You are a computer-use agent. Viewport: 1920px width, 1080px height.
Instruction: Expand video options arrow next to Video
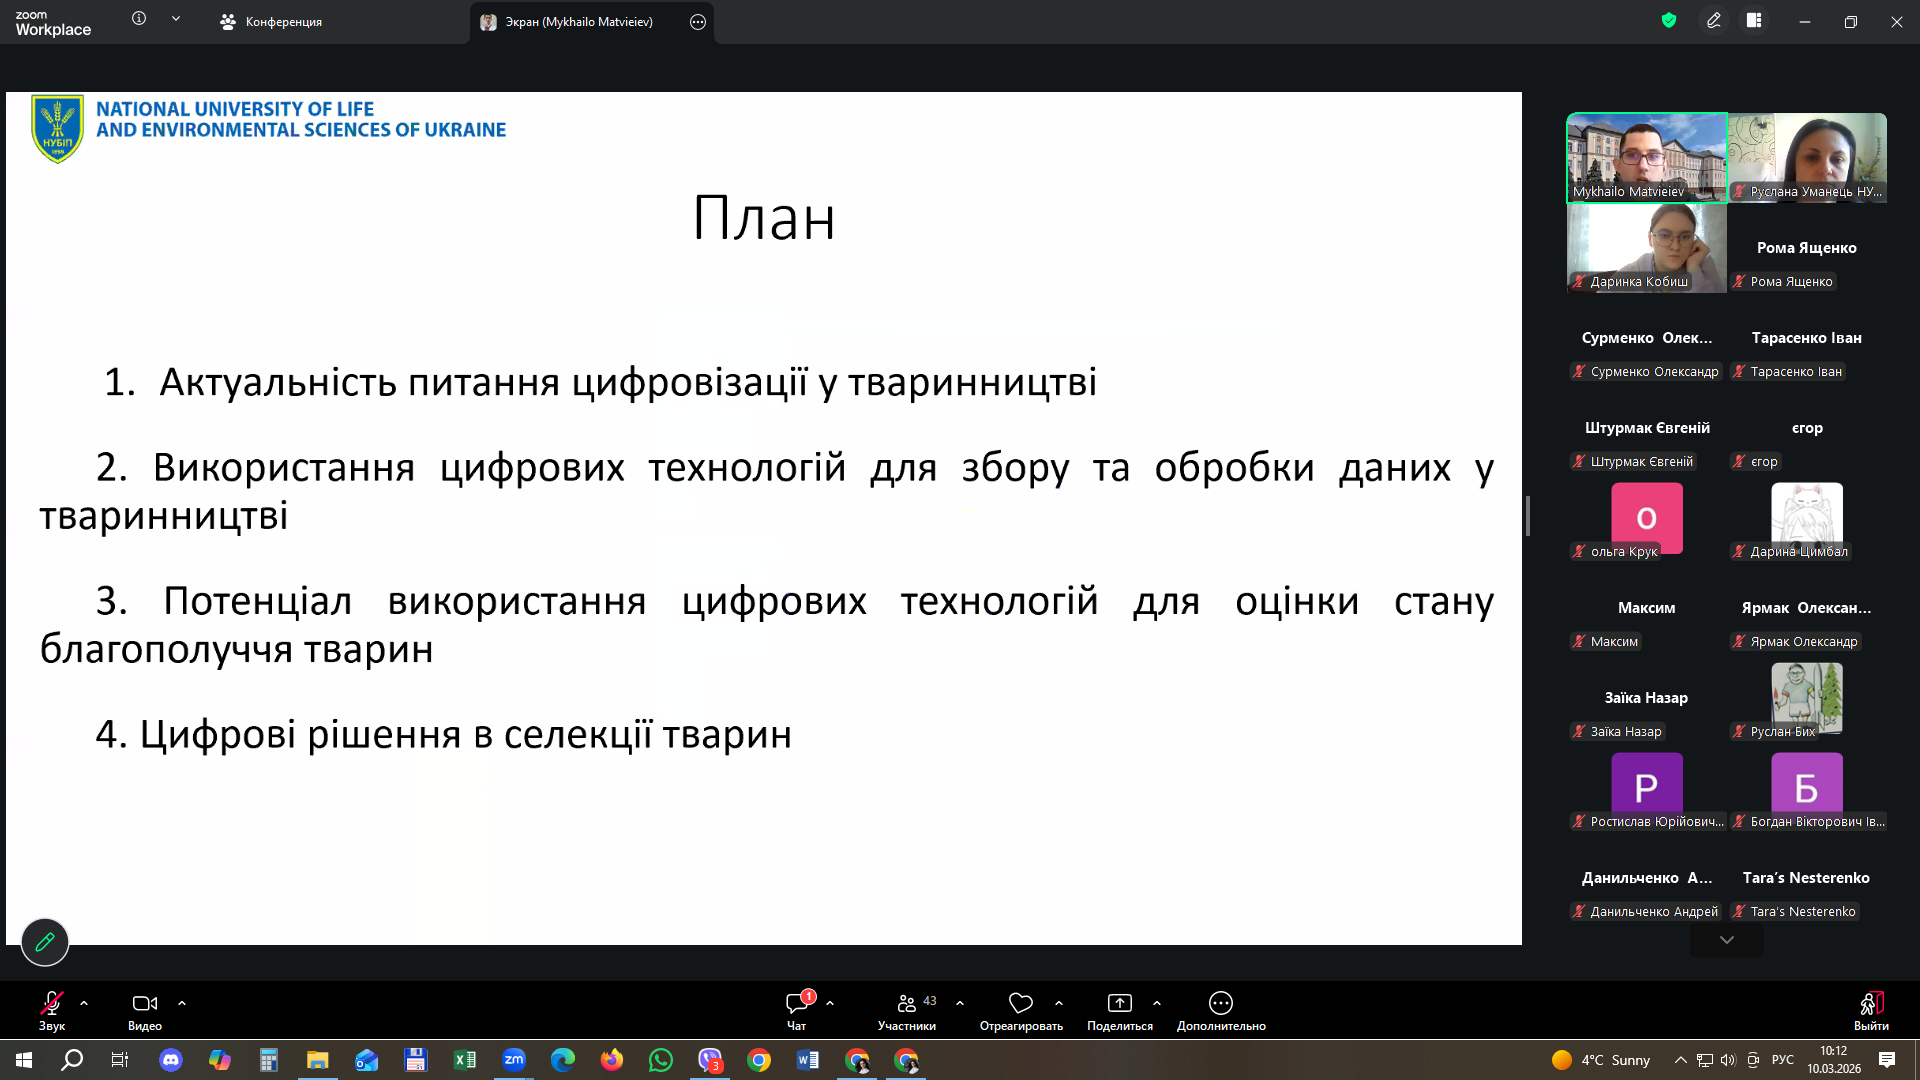click(x=182, y=1002)
